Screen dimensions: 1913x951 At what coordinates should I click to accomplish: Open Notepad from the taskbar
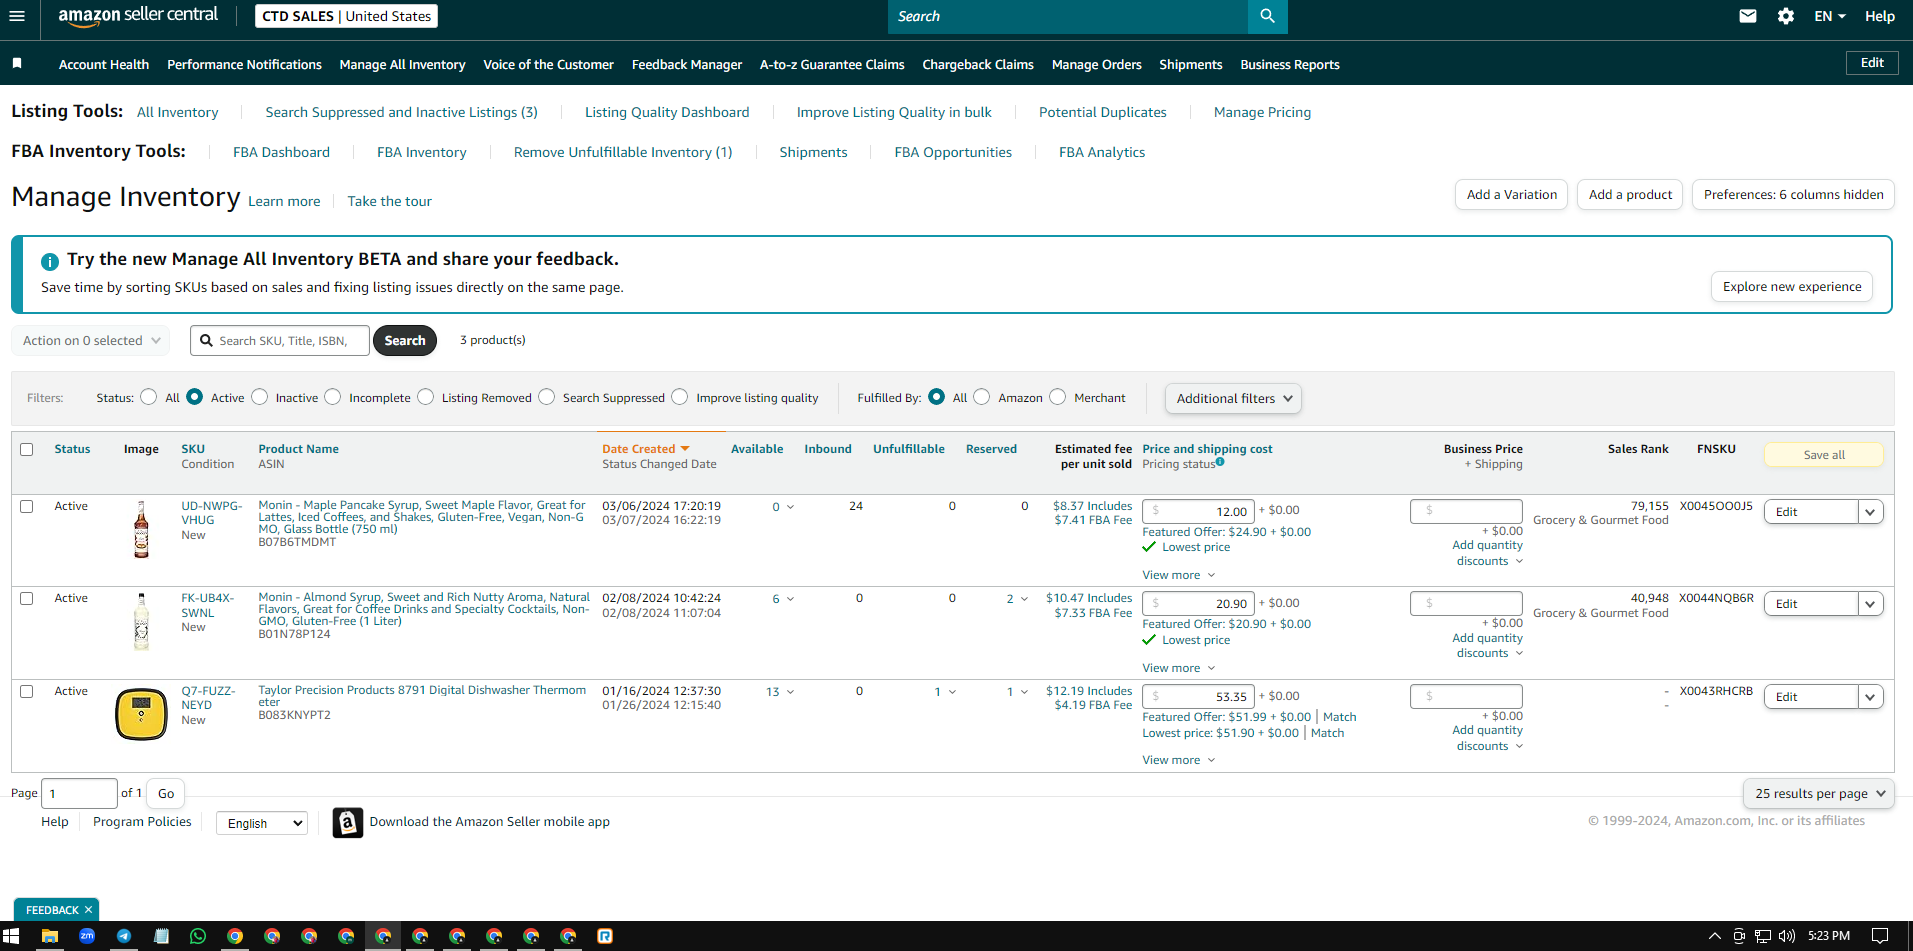point(162,936)
